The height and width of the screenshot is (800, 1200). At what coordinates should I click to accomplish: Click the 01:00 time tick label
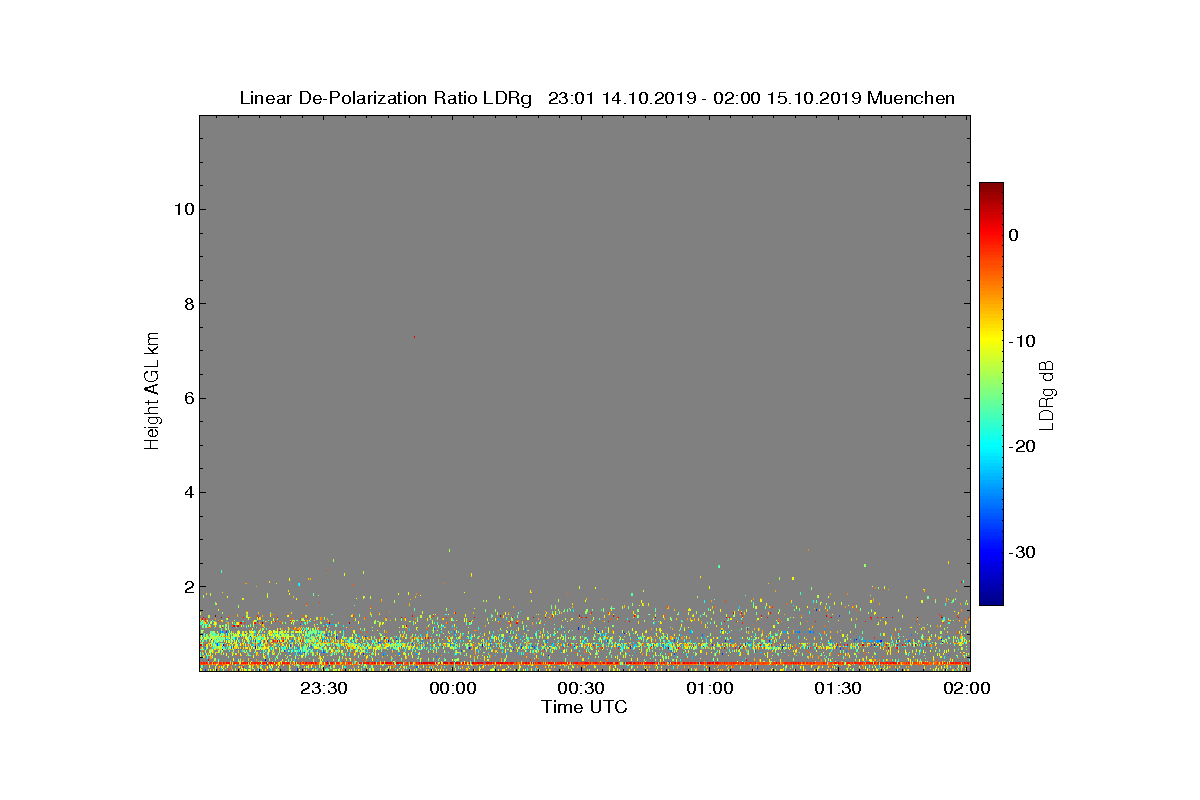[x=709, y=688]
